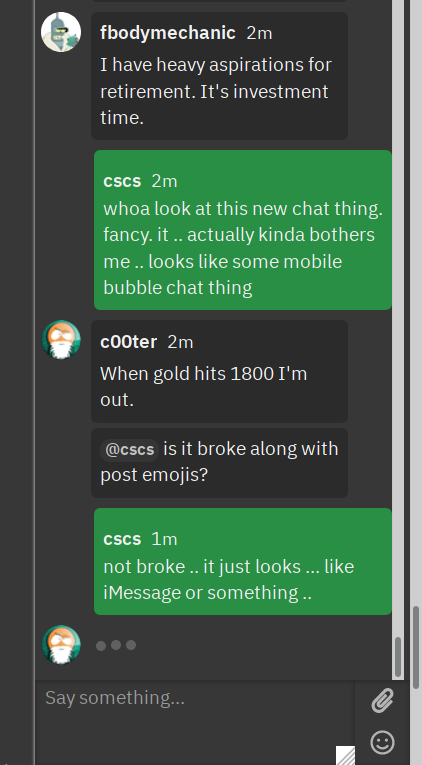Click the 'When gold hits 1800' message bubble
The image size is (422, 765).
tap(220, 371)
